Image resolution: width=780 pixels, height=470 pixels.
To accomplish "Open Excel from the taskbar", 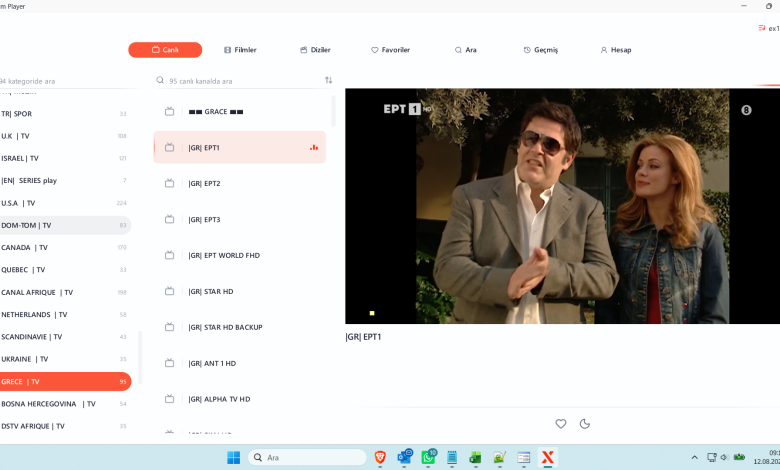I will [476, 458].
